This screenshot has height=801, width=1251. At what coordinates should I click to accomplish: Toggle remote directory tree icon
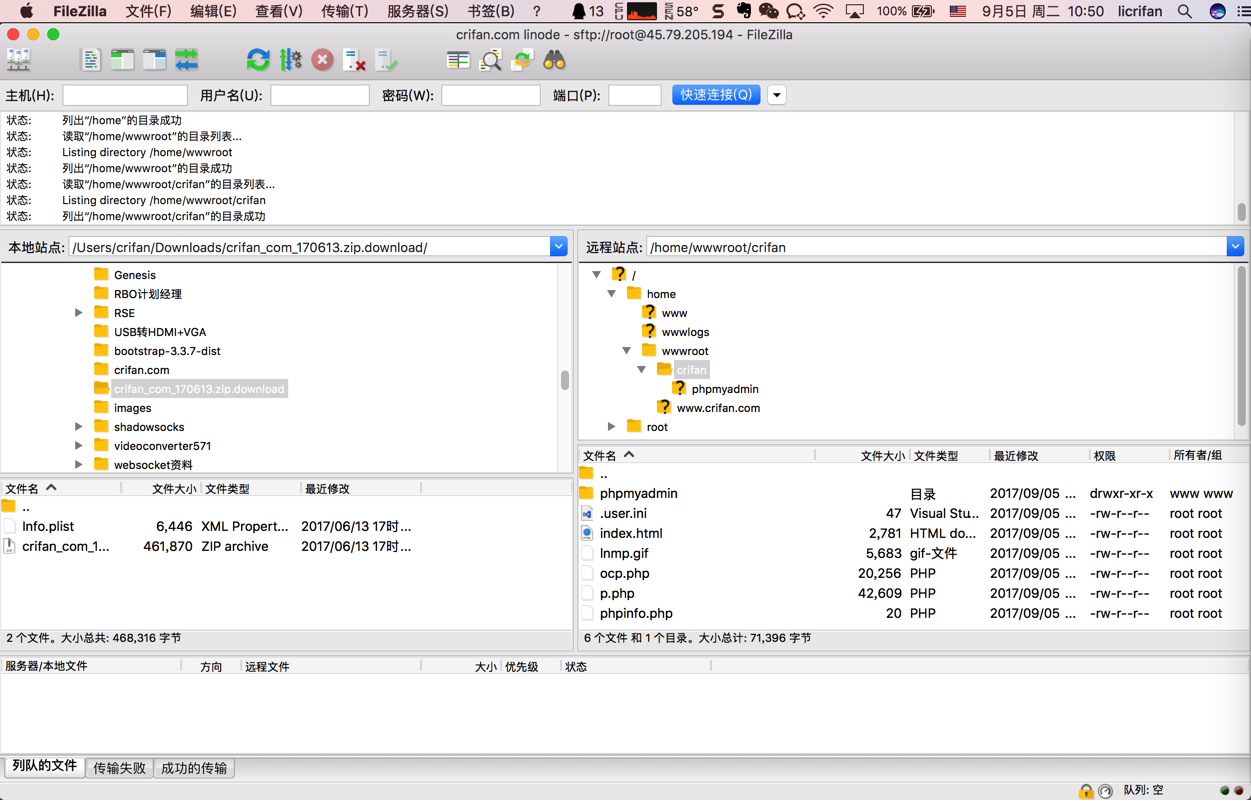click(155, 61)
